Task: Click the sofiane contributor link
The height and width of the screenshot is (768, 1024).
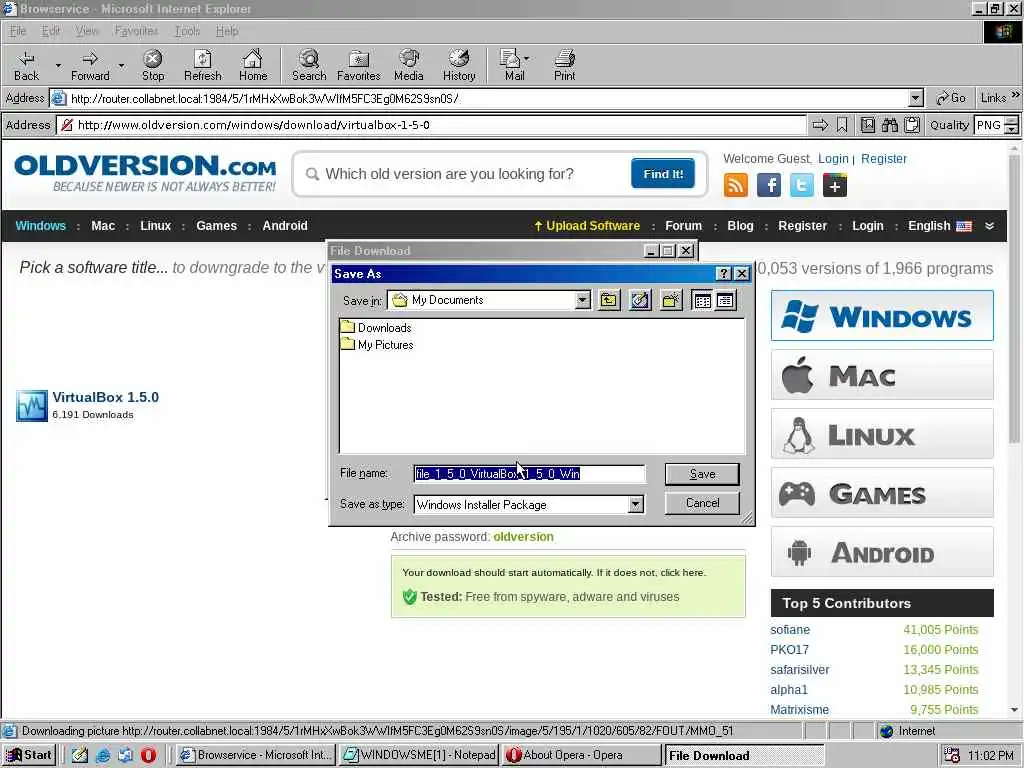Action: click(790, 630)
